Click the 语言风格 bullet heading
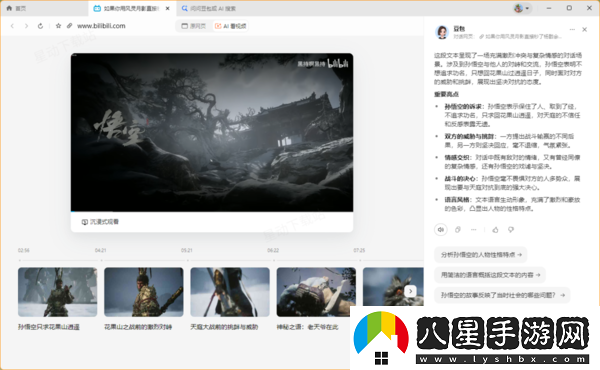The height and width of the screenshot is (370, 600). [457, 199]
